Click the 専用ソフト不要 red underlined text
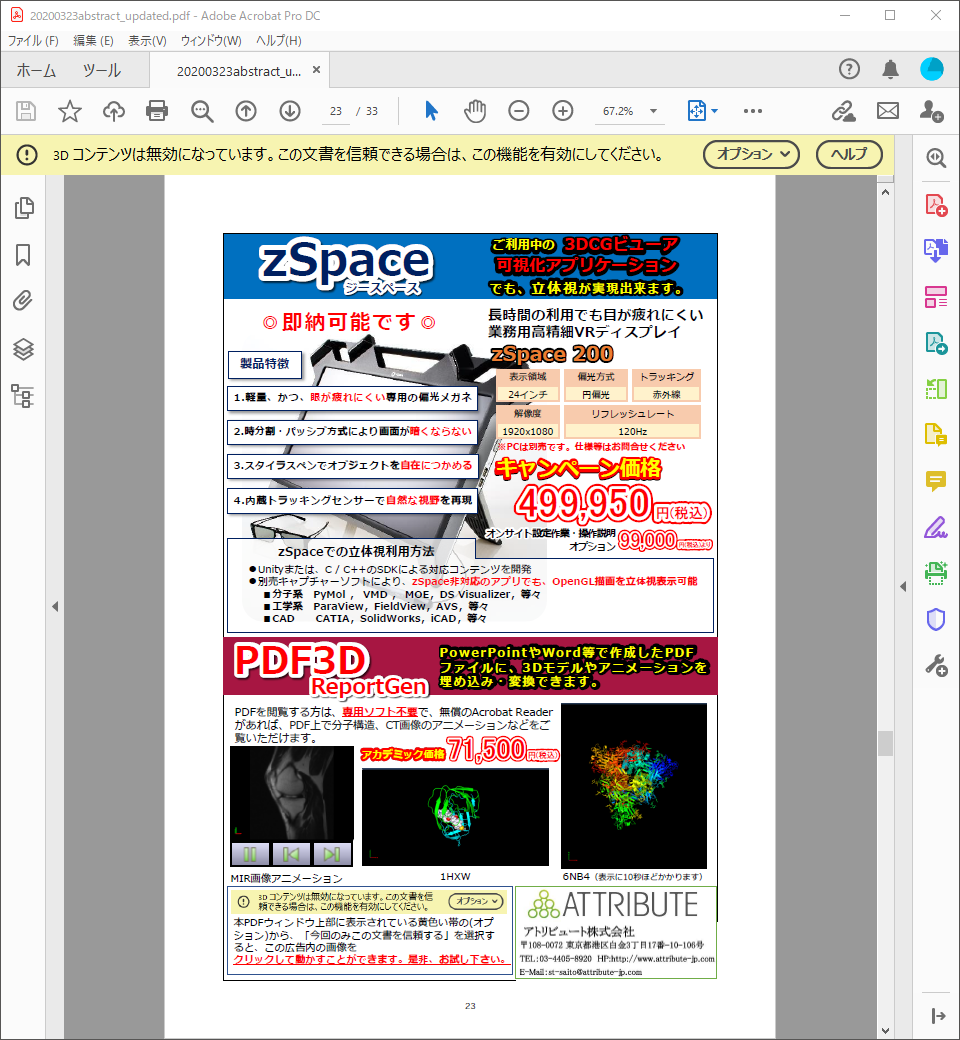Screen dimensions: 960x1040 click(380, 712)
